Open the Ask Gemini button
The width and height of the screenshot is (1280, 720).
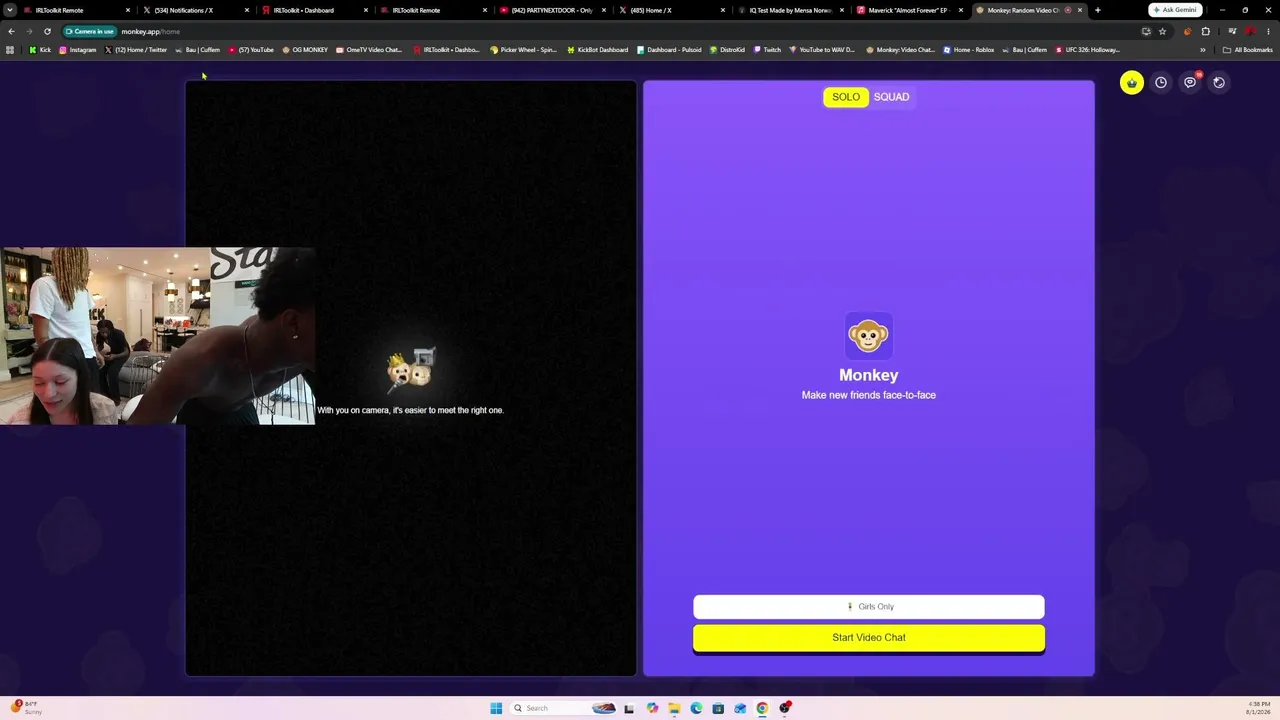tap(1175, 10)
